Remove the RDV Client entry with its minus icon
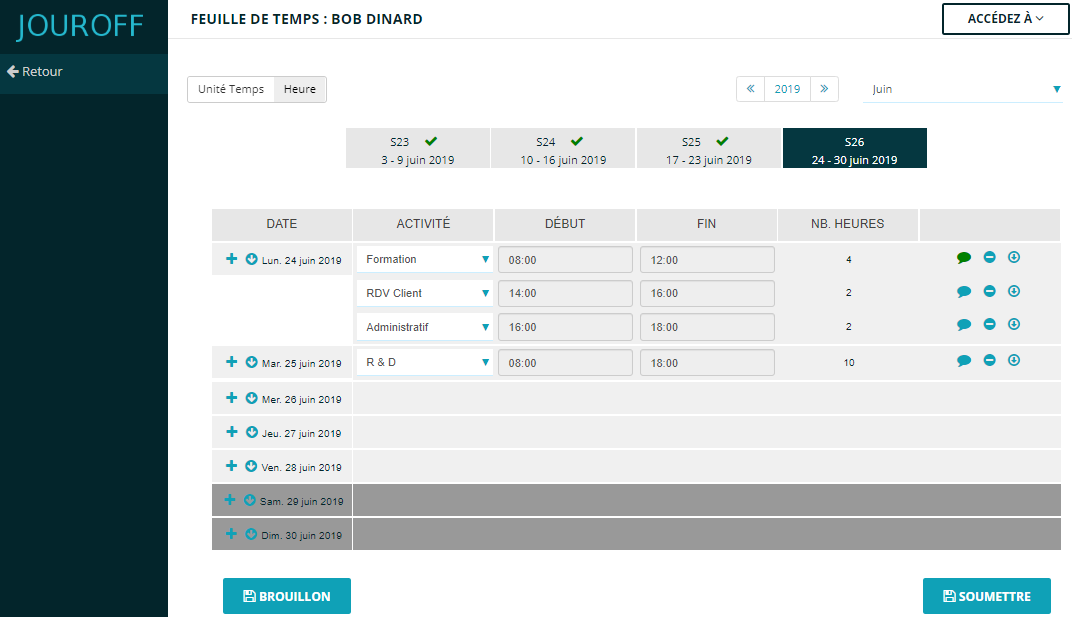1072x617 pixels. click(989, 291)
